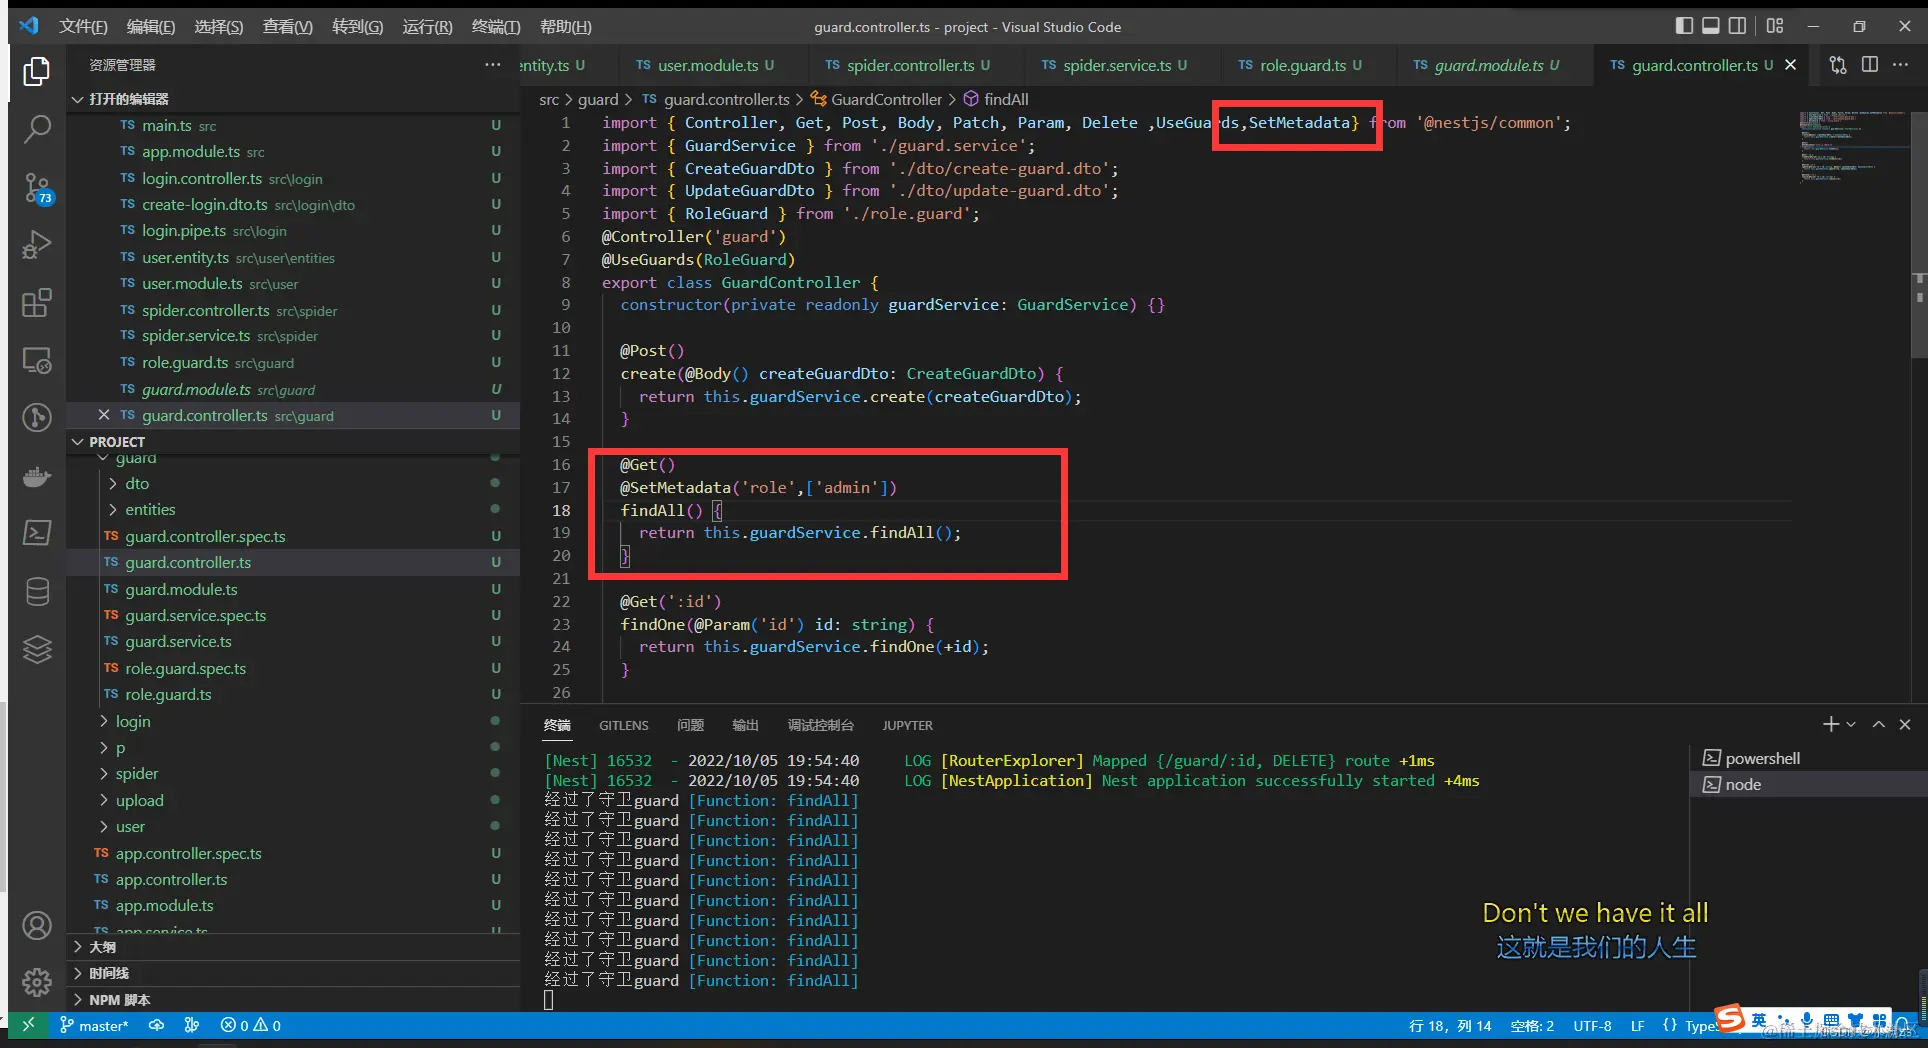The image size is (1928, 1048).
Task: Click the LF end-of-line selector
Action: [x=1637, y=1025]
